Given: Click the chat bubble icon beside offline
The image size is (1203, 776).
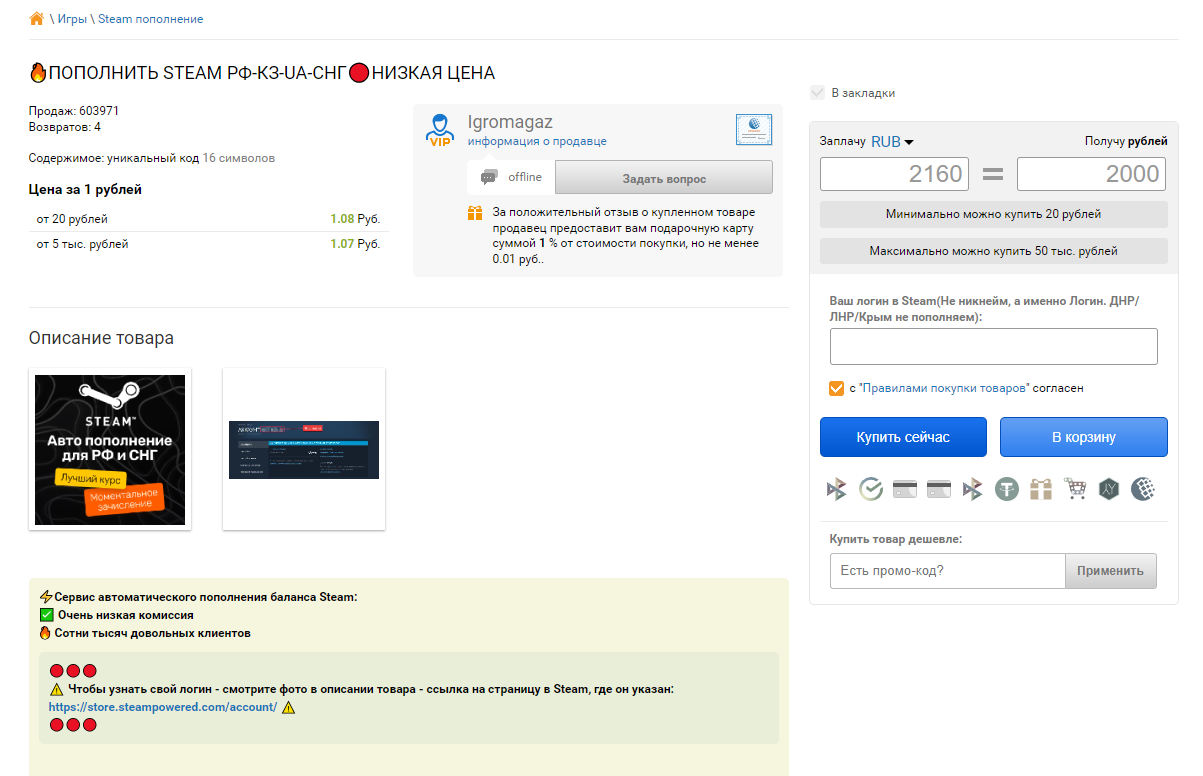Looking at the screenshot, I should coord(489,177).
